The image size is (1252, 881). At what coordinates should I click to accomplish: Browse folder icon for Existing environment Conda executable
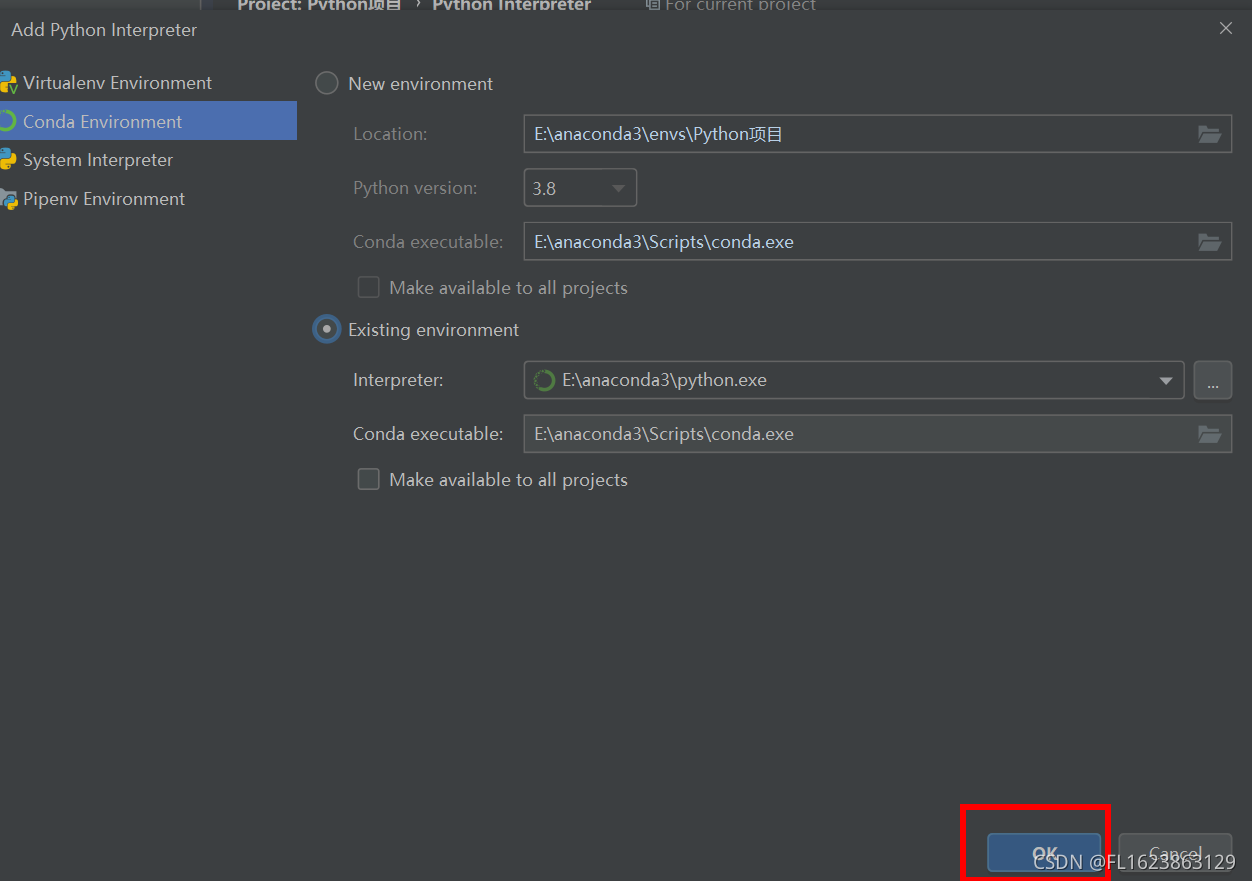(1209, 434)
